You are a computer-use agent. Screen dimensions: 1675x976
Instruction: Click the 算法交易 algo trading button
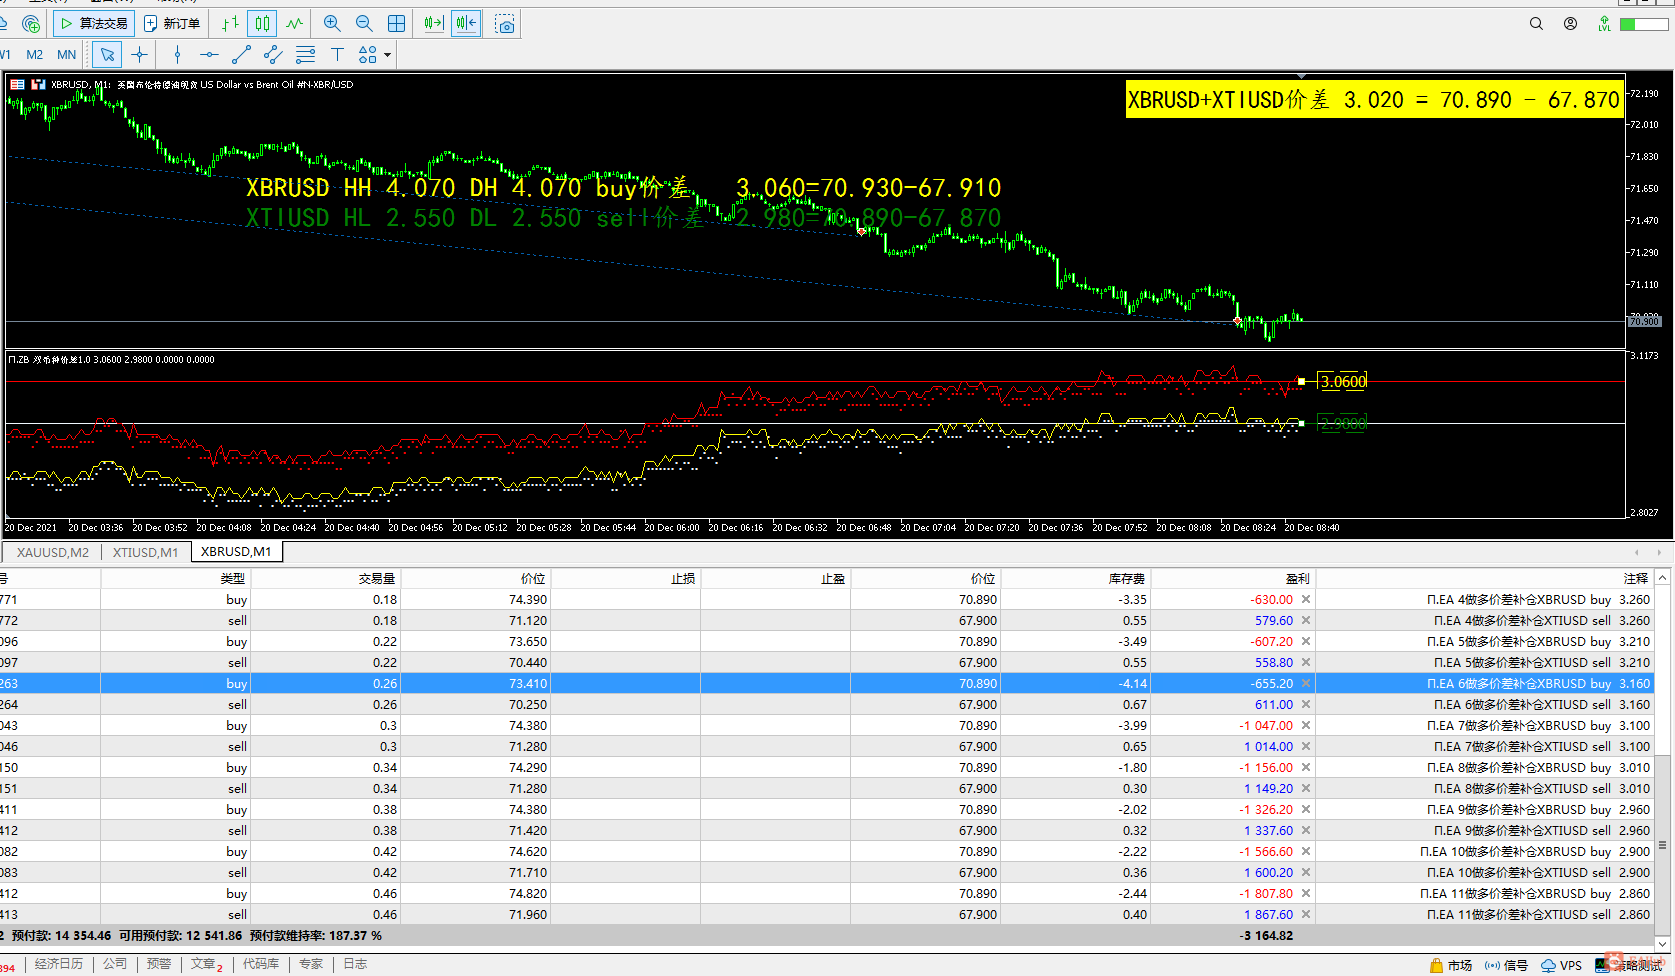pos(94,23)
